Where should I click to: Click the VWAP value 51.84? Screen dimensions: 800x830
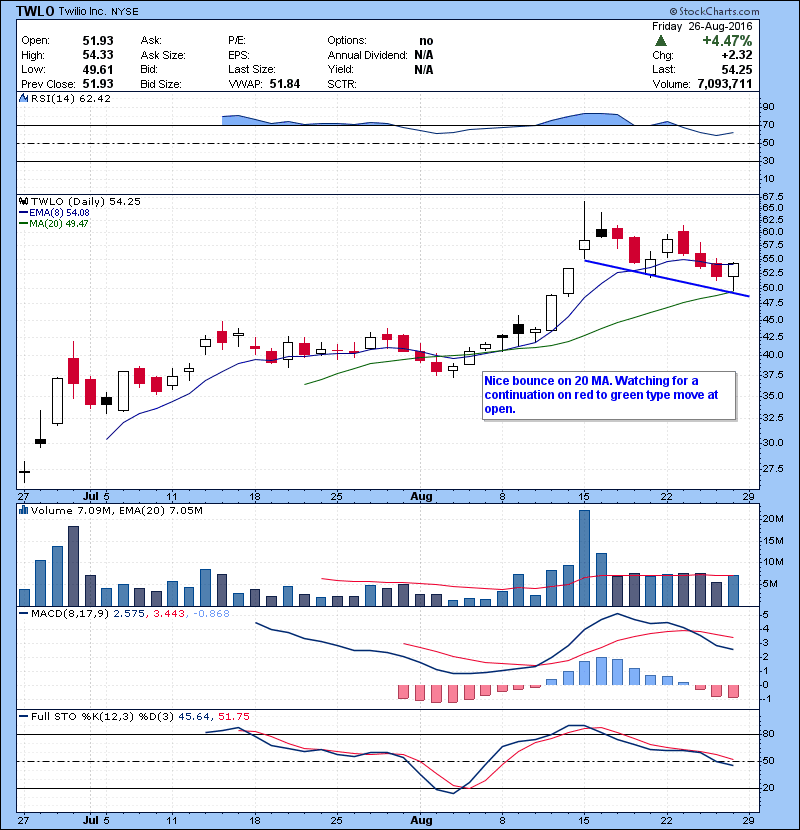285,84
